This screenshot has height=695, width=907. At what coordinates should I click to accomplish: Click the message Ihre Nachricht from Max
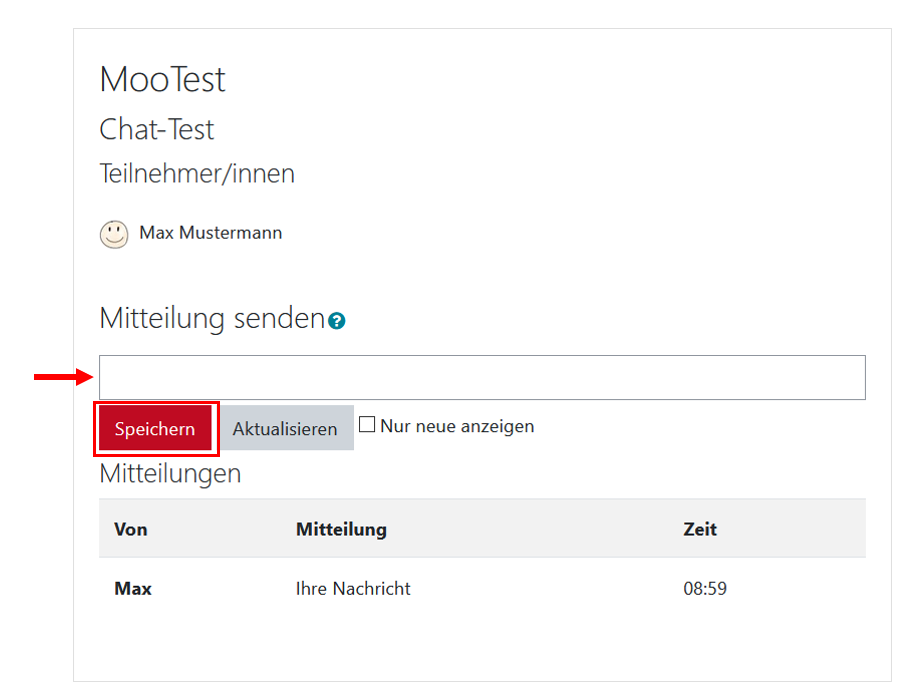[x=353, y=588]
